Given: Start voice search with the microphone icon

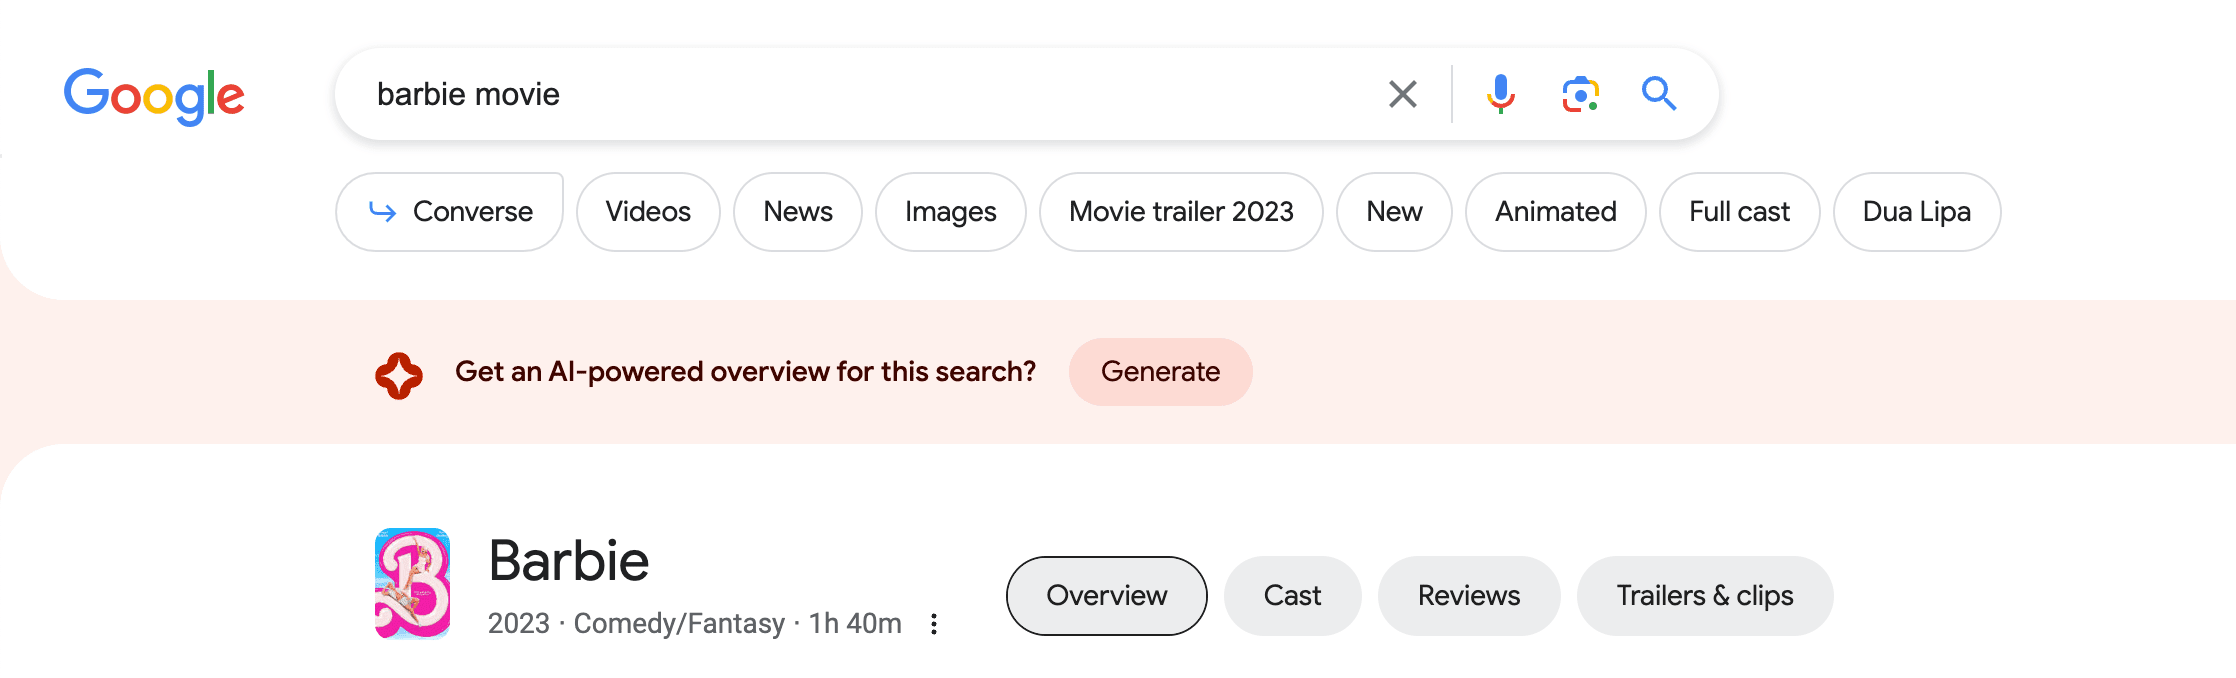Looking at the screenshot, I should [1500, 94].
